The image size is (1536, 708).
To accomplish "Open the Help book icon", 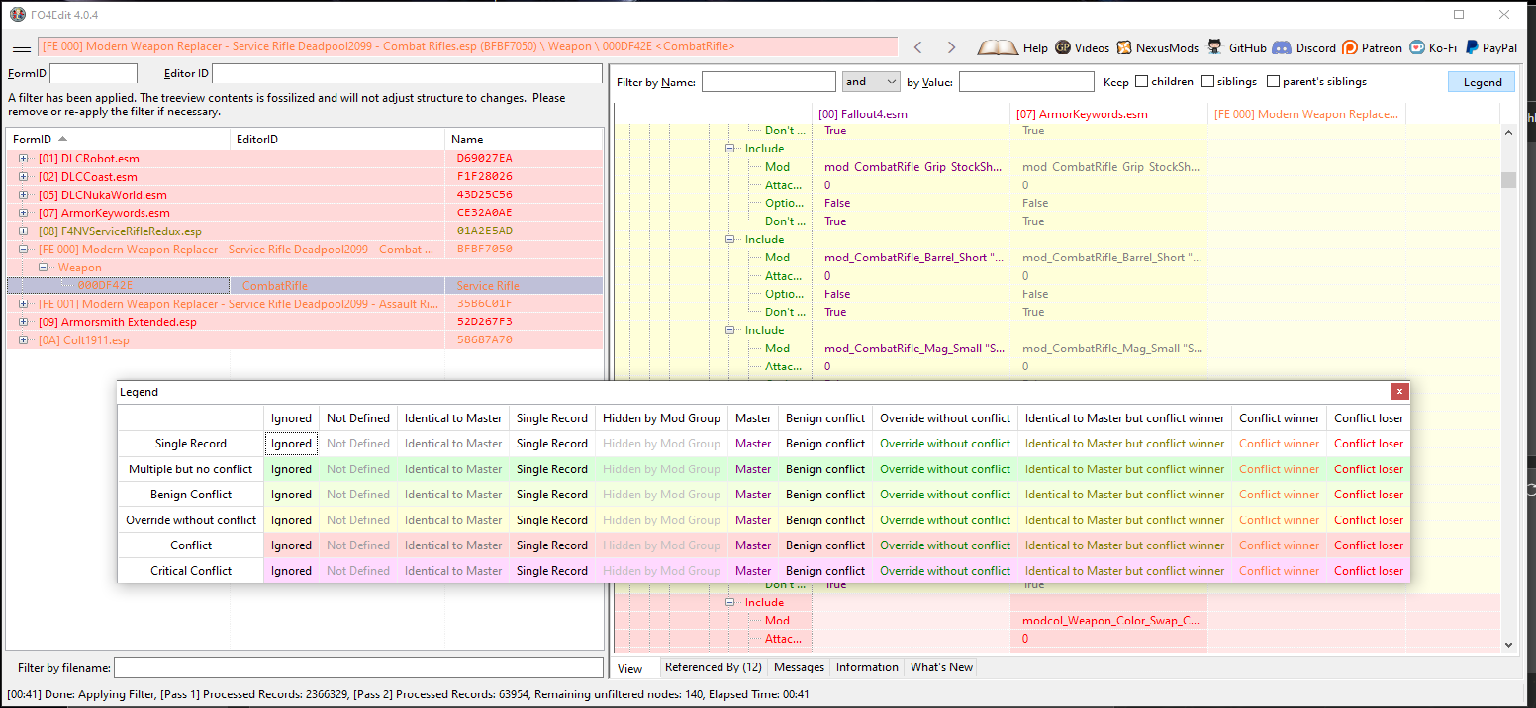I will pos(998,47).
